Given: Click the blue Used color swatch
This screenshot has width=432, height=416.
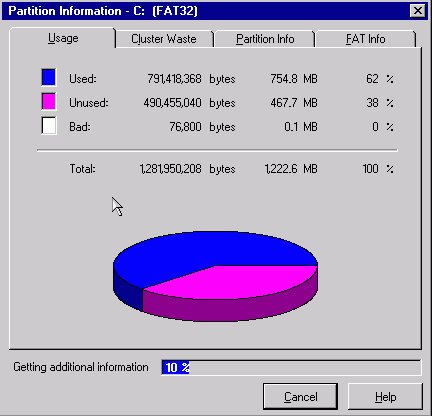Looking at the screenshot, I should coord(49,77).
